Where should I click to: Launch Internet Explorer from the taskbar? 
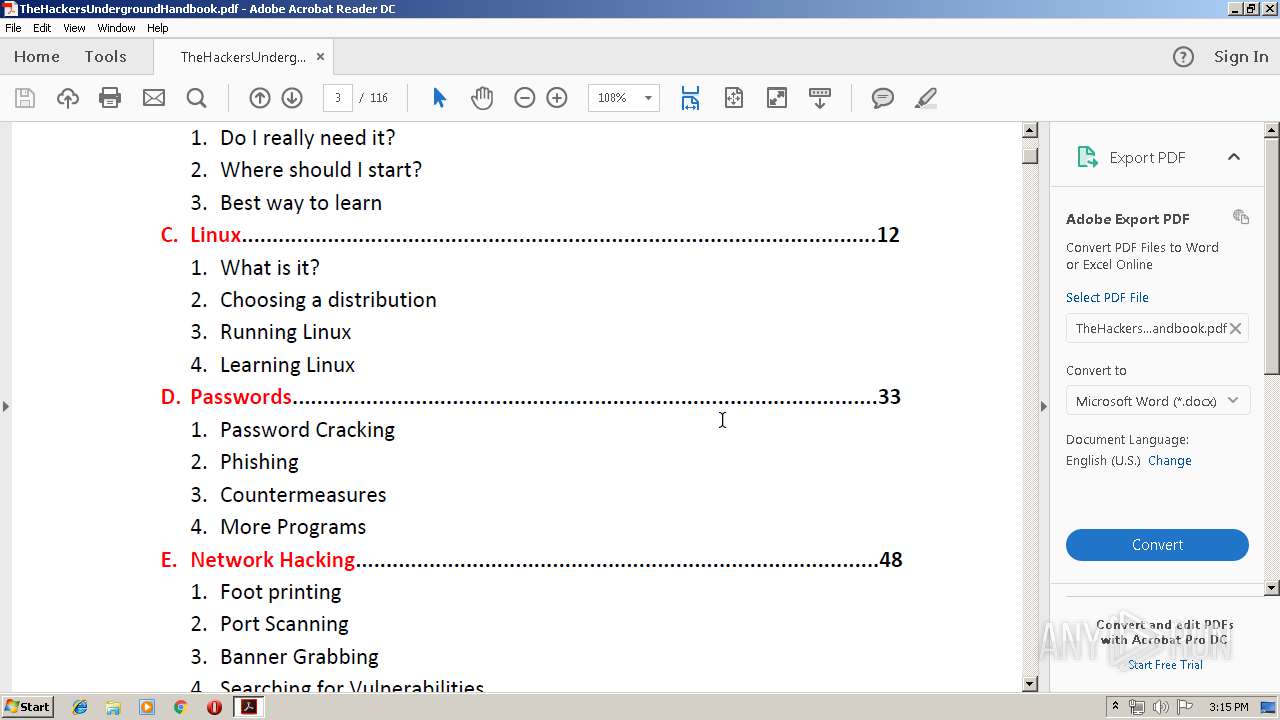80,707
